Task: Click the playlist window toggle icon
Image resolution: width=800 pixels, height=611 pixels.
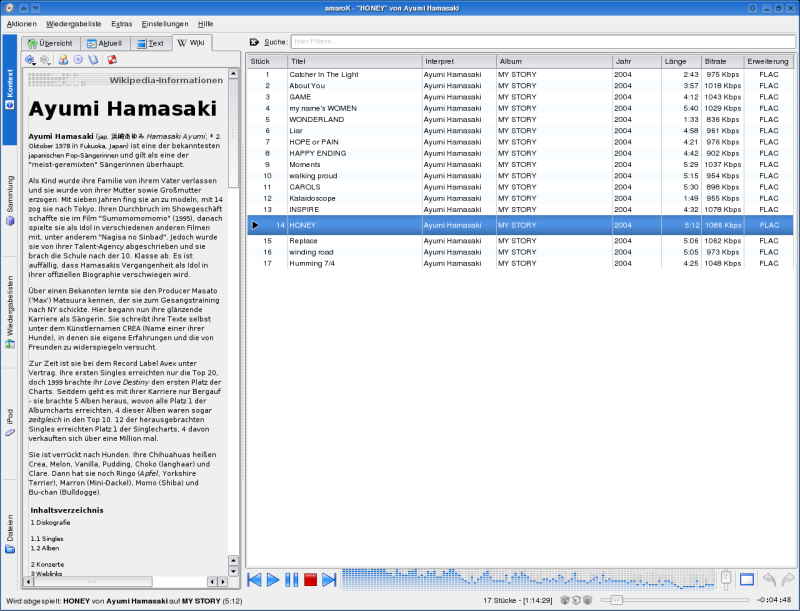Action: tap(747, 579)
